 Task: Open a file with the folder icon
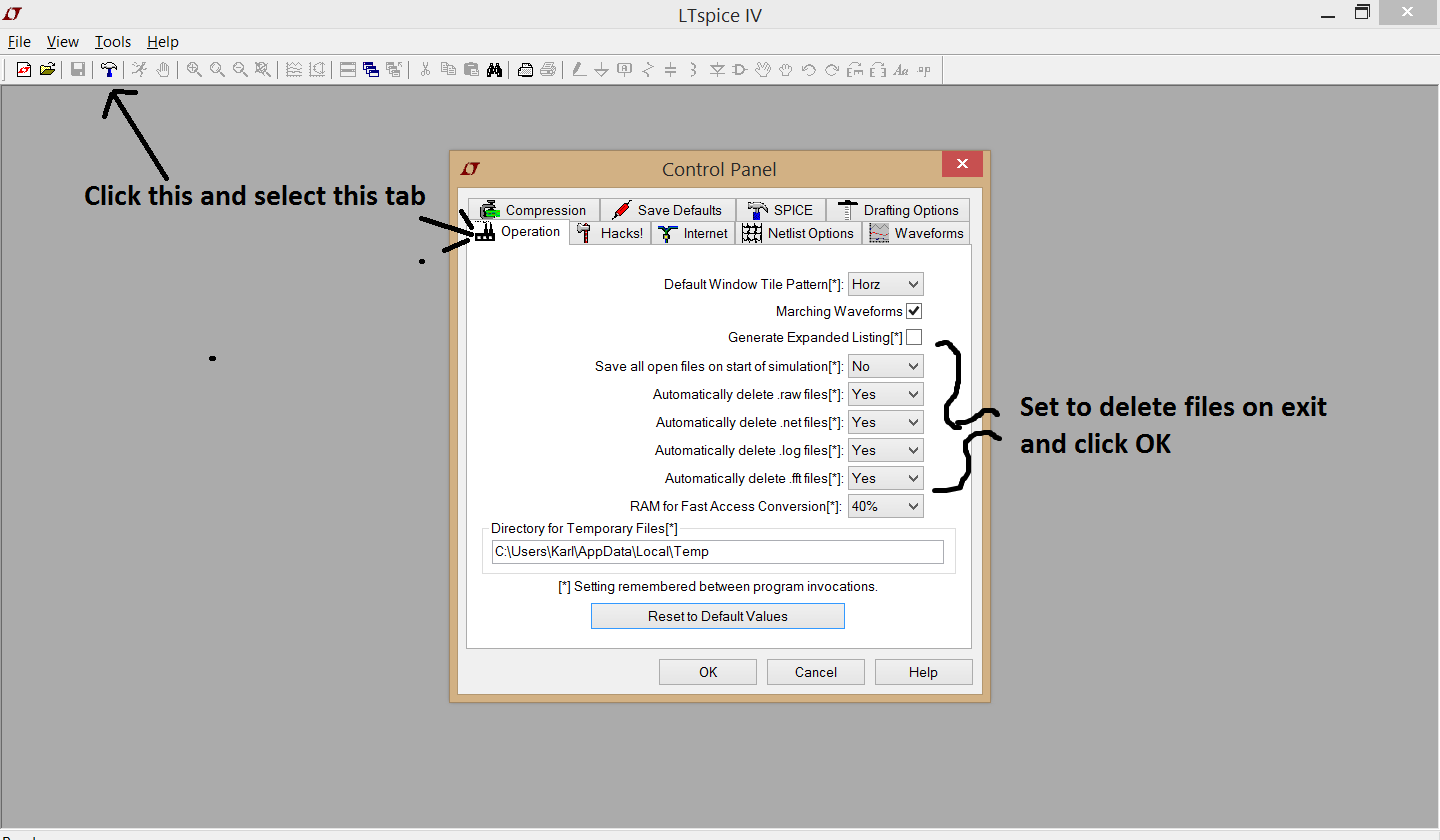tap(47, 69)
